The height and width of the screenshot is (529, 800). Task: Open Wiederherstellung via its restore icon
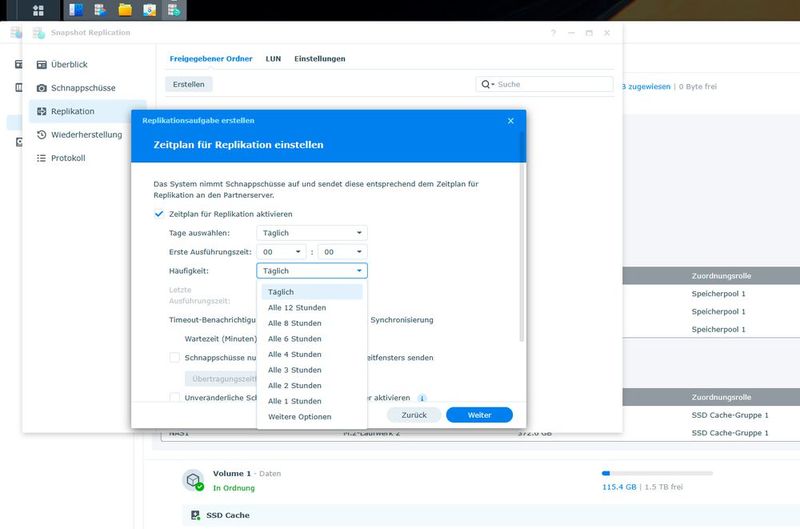pyautogui.click(x=42, y=135)
